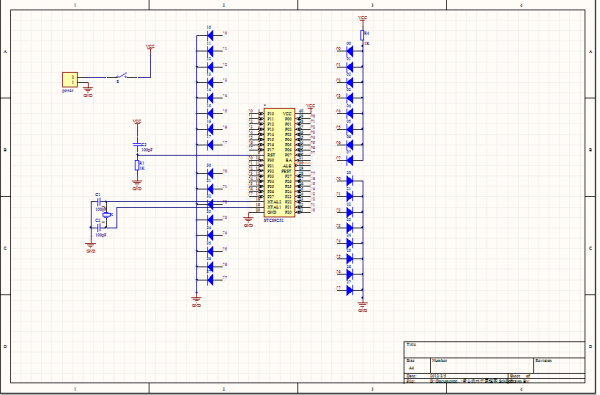Click the Title field in title block

coord(494,349)
